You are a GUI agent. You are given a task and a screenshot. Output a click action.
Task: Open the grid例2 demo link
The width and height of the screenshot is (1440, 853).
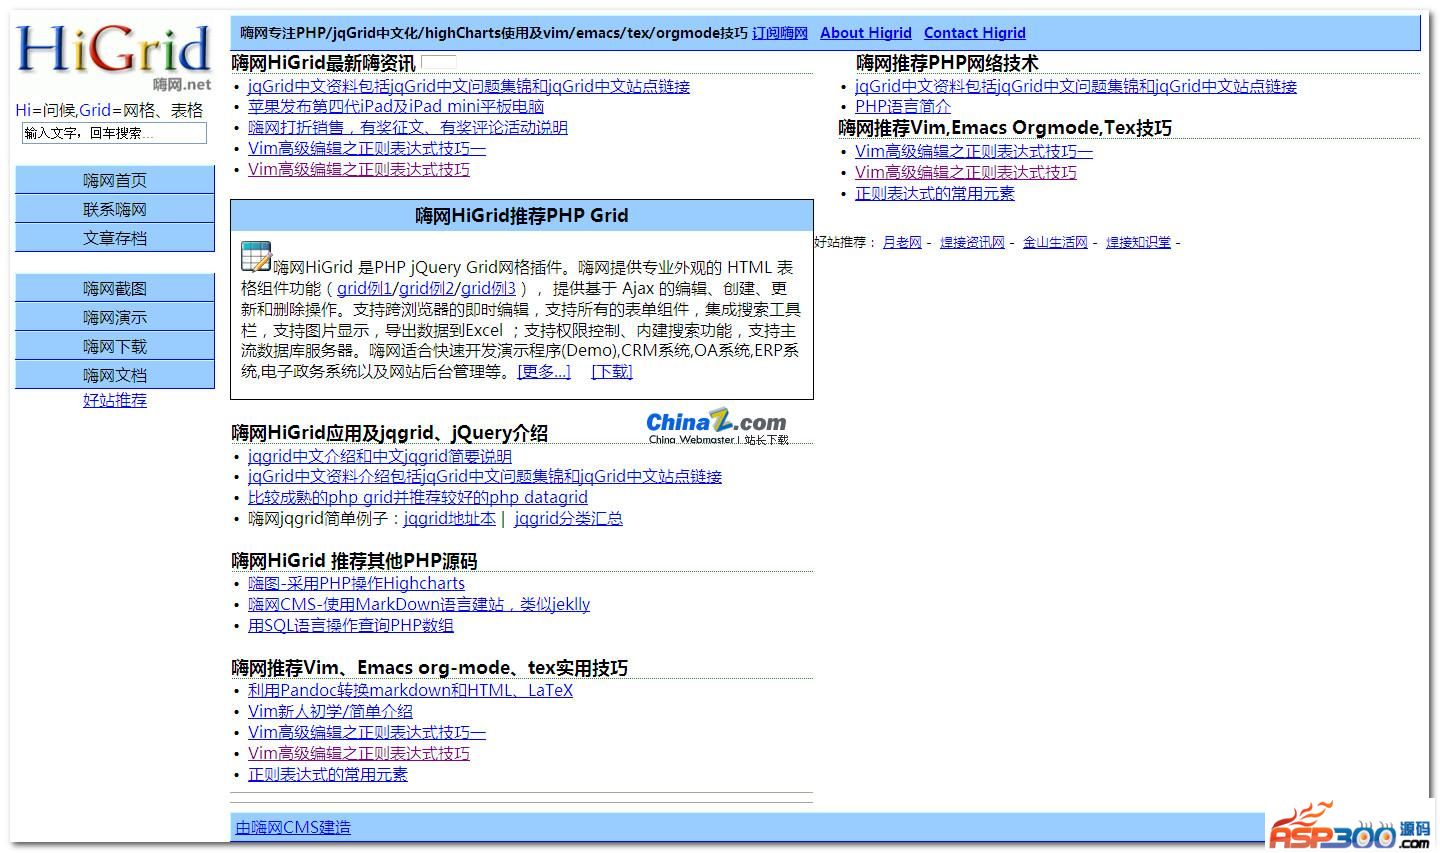(427, 288)
